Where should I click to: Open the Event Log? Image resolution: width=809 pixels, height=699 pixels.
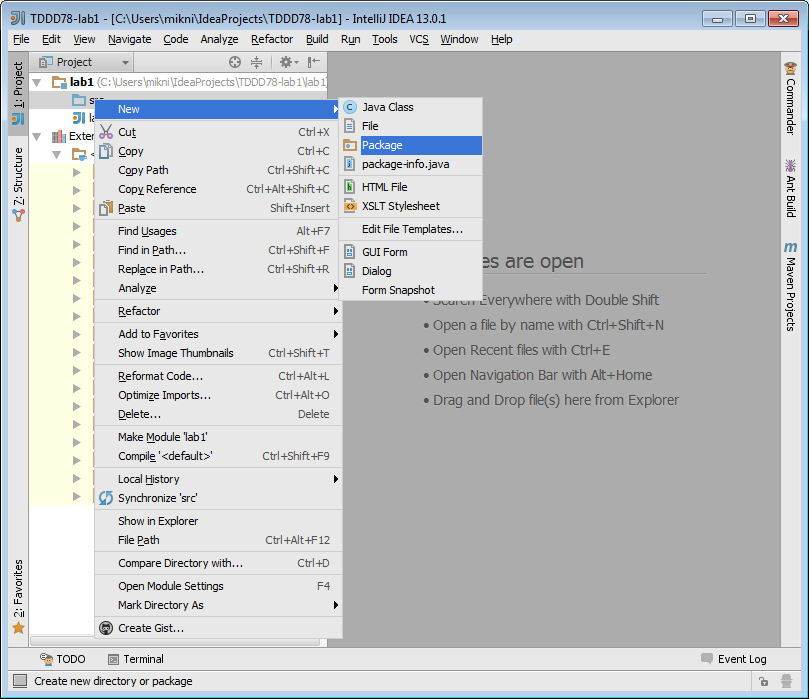(733, 659)
